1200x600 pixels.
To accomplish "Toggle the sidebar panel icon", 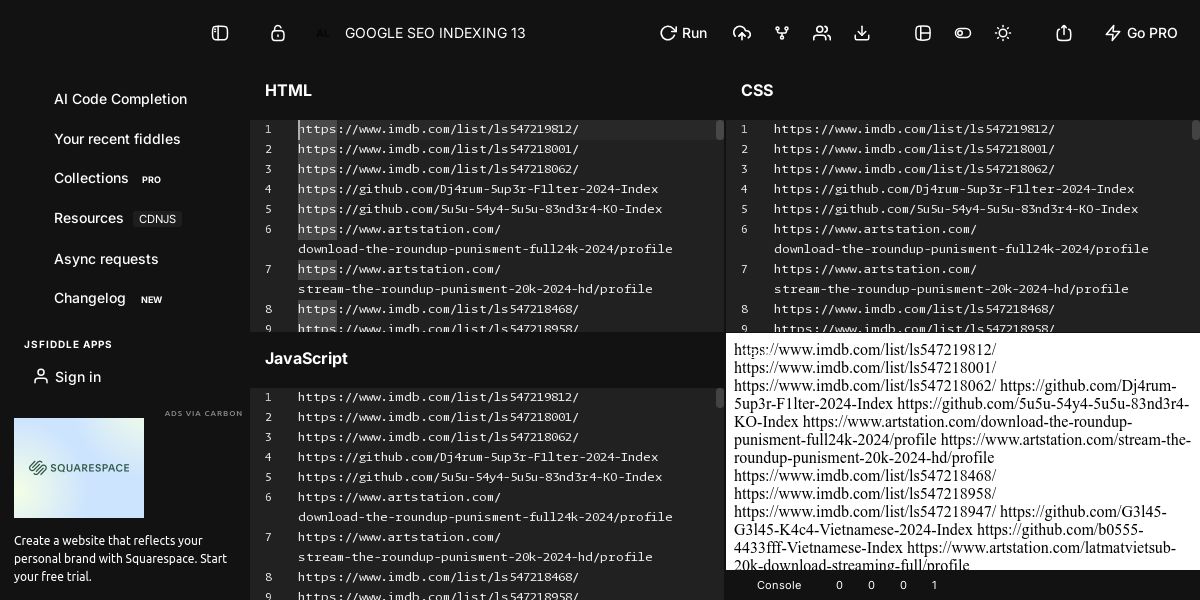I will 220,33.
